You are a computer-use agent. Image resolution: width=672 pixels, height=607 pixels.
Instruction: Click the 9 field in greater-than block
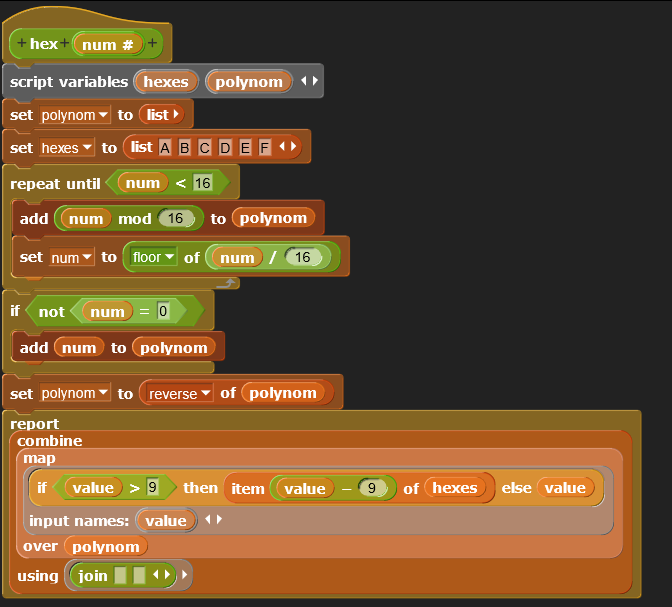click(153, 487)
